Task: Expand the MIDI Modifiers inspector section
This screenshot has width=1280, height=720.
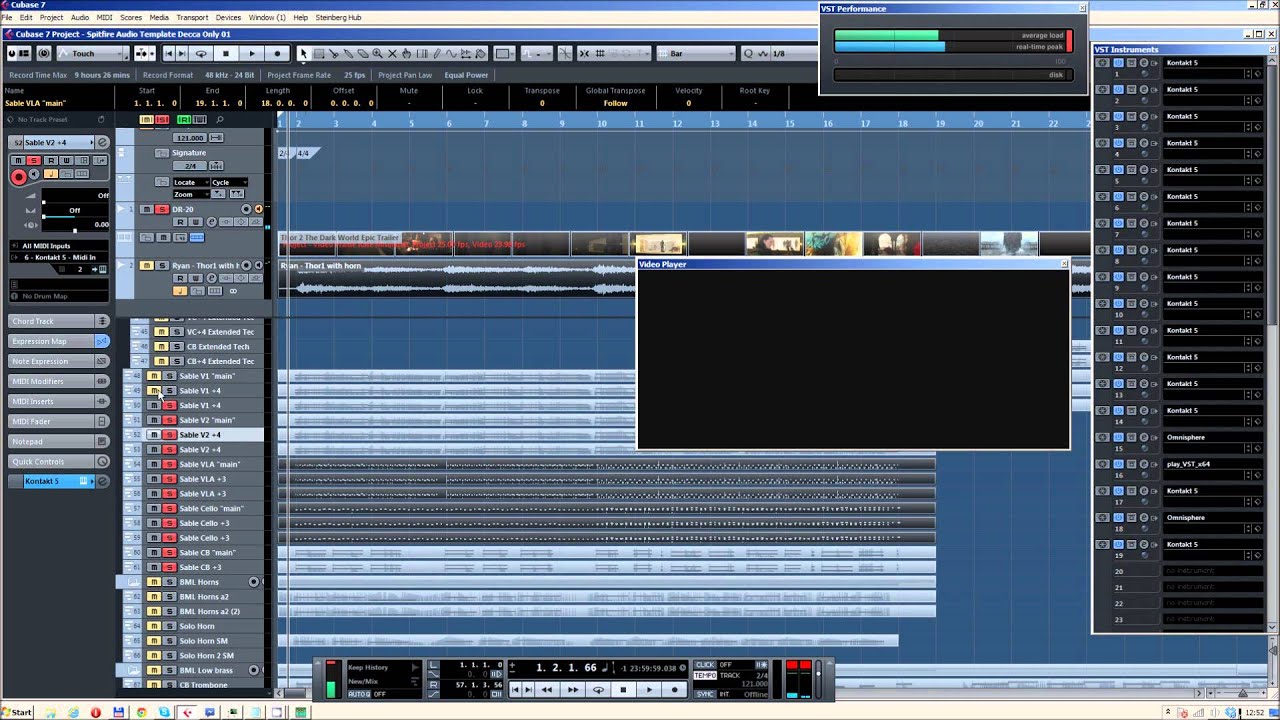Action: pos(59,381)
